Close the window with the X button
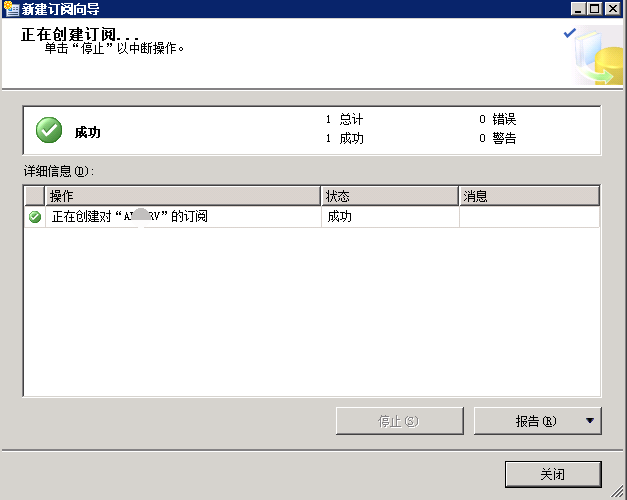The image size is (627, 500). [612, 8]
